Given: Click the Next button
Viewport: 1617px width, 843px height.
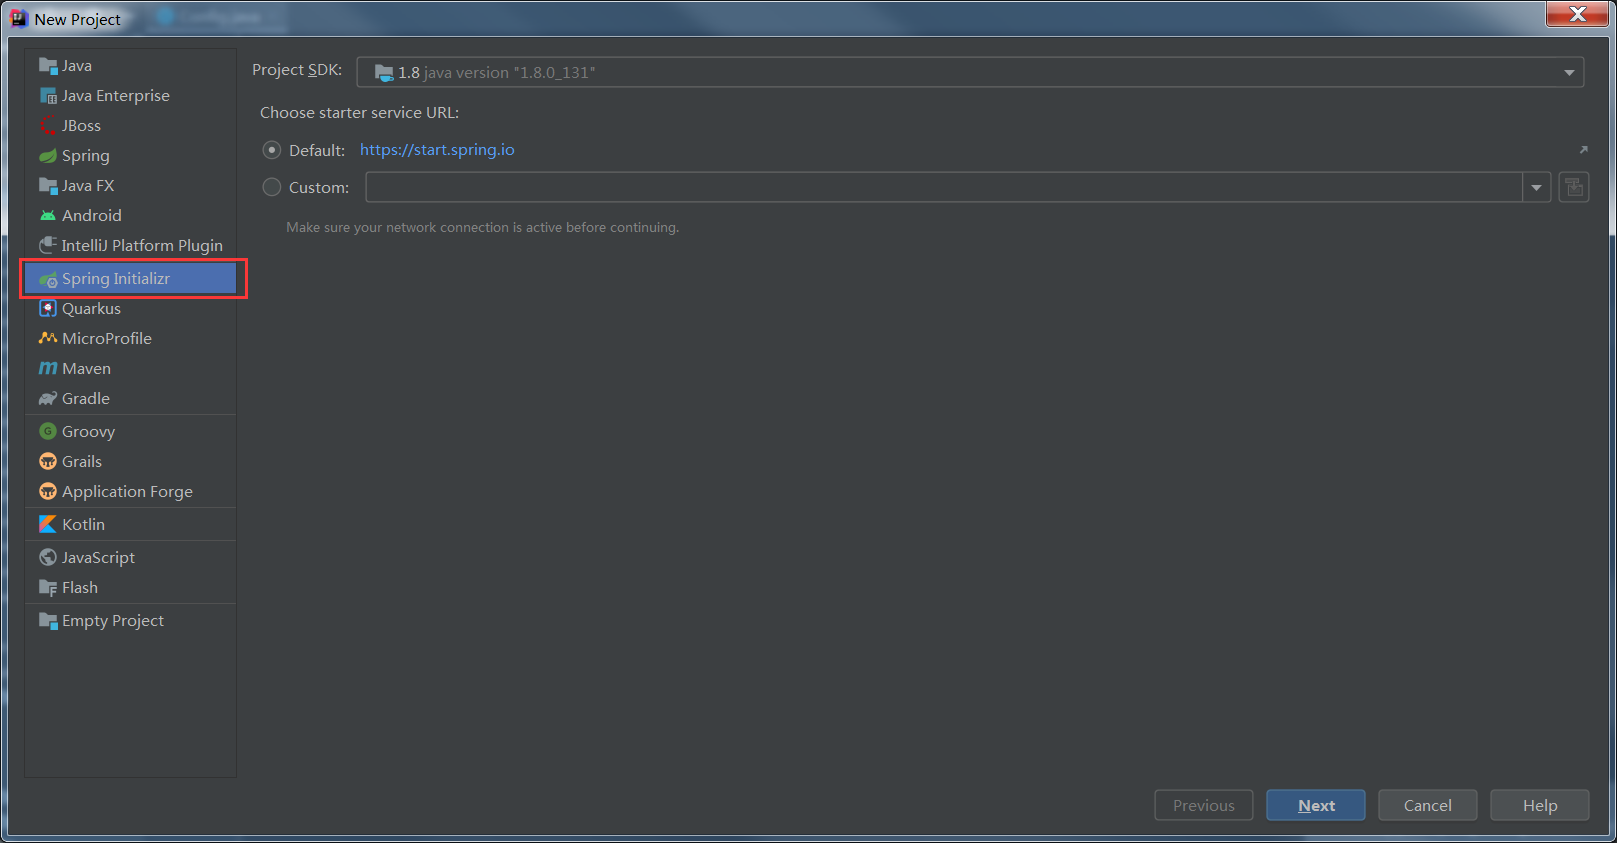Looking at the screenshot, I should point(1316,805).
